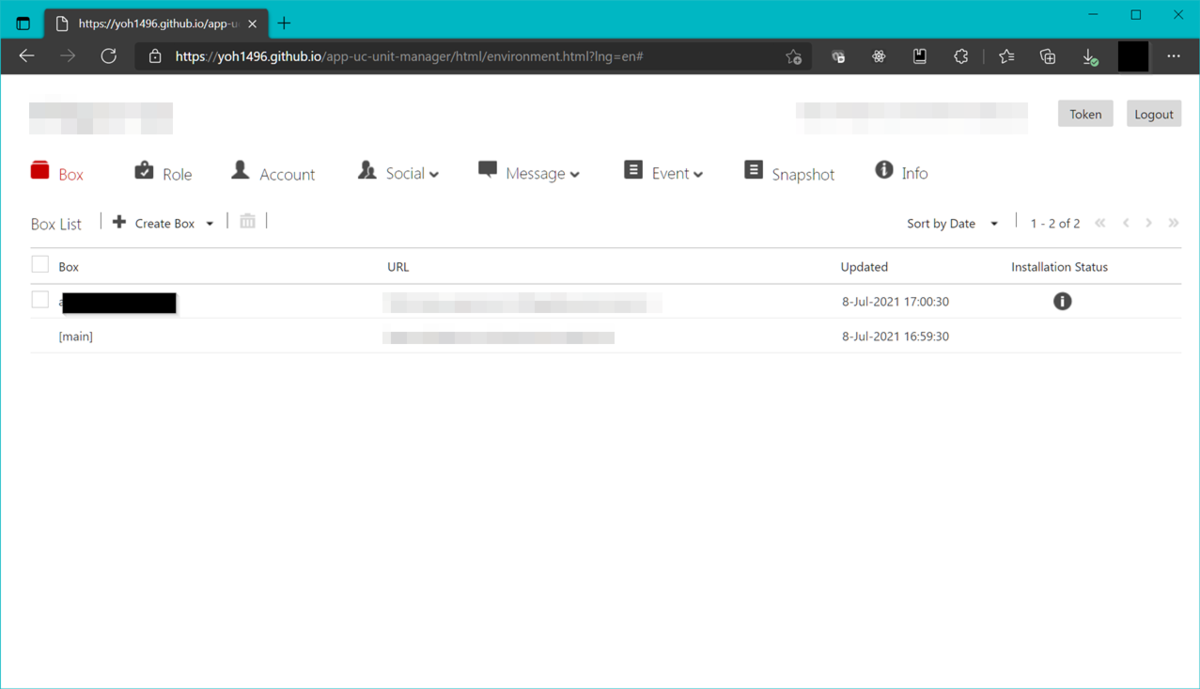
Task: Click the Social people icon
Action: tap(367, 170)
